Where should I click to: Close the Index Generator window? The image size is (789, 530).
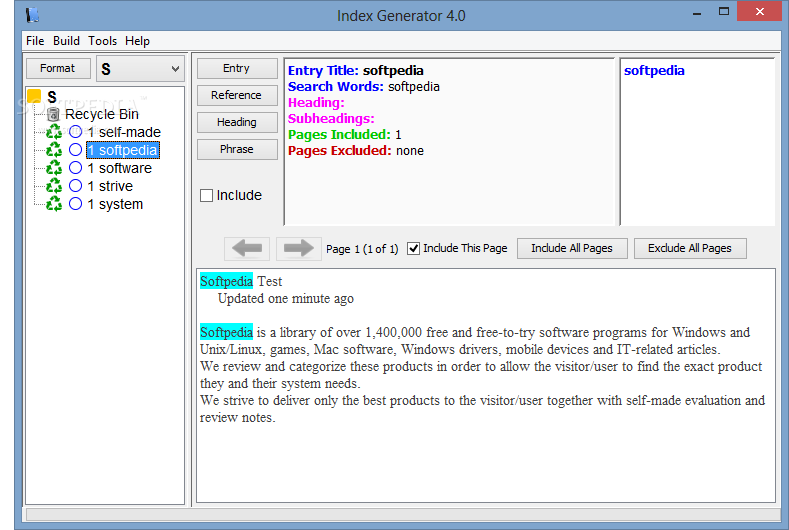(x=759, y=11)
